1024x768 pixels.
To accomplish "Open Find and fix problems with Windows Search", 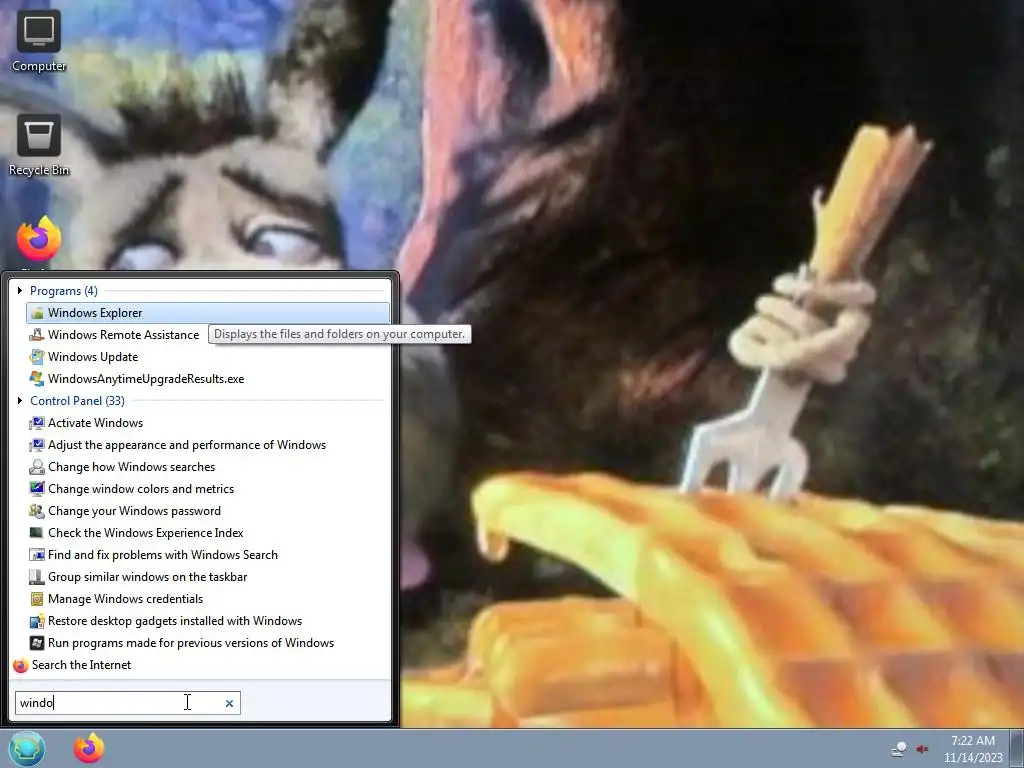I will click(x=163, y=555).
